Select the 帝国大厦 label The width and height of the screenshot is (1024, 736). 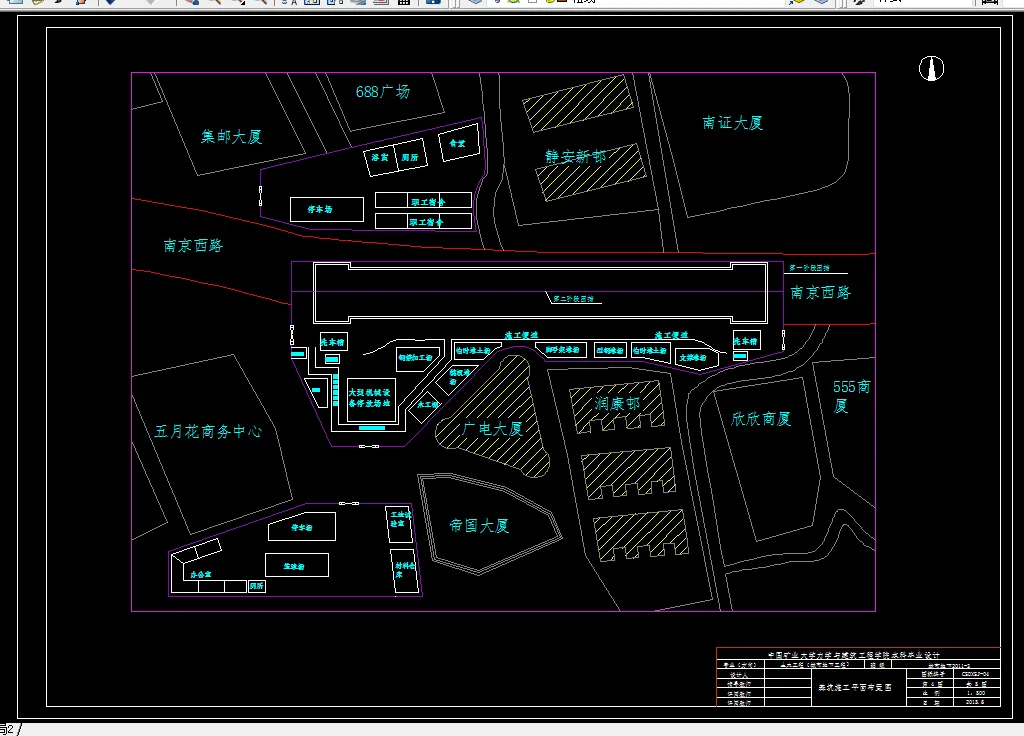[x=479, y=526]
